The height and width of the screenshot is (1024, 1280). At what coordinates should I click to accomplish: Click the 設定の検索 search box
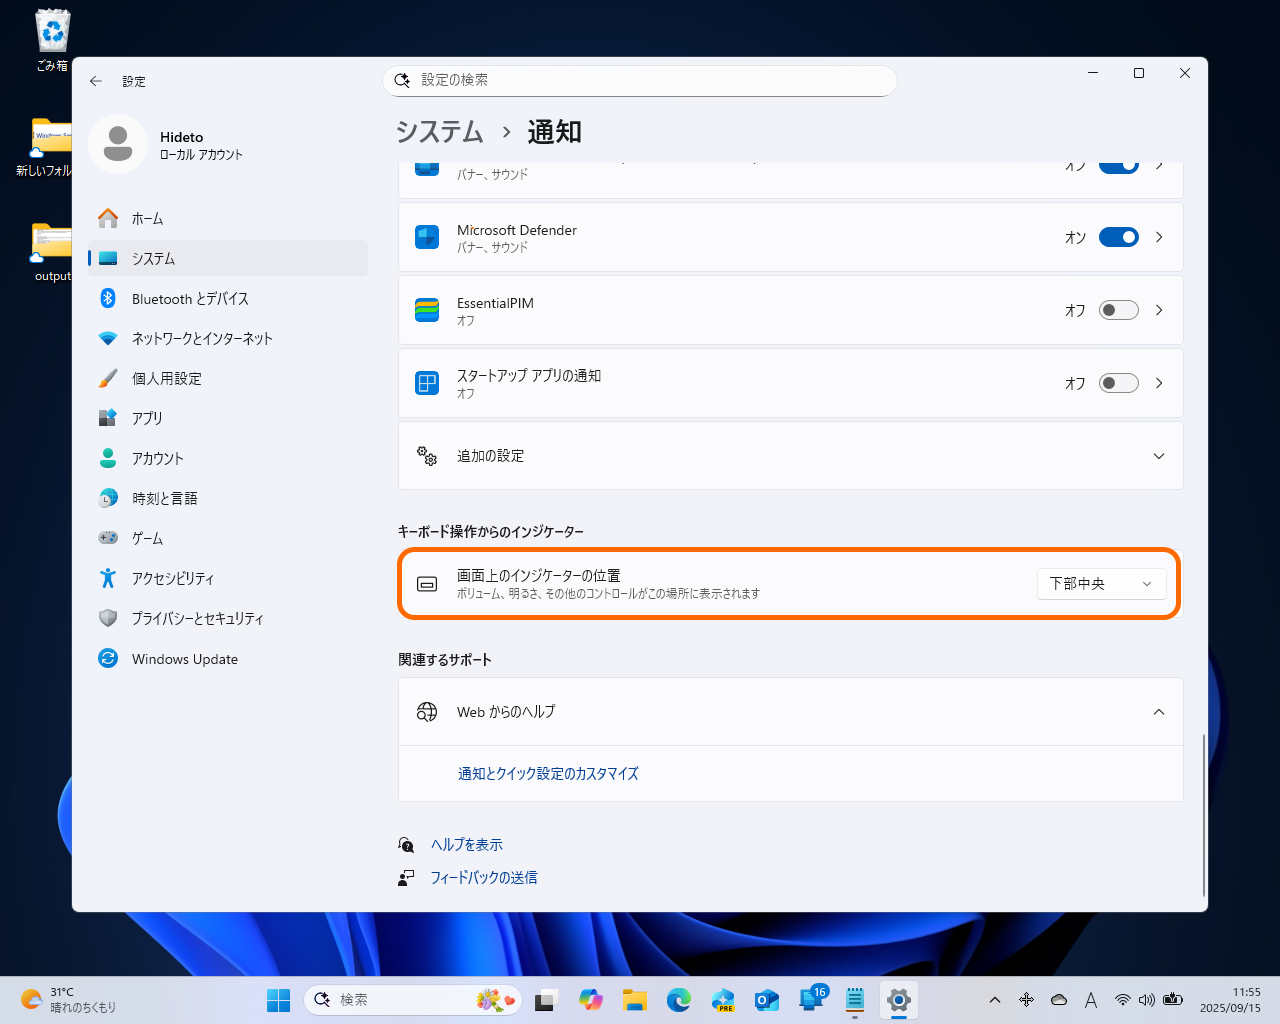[640, 81]
